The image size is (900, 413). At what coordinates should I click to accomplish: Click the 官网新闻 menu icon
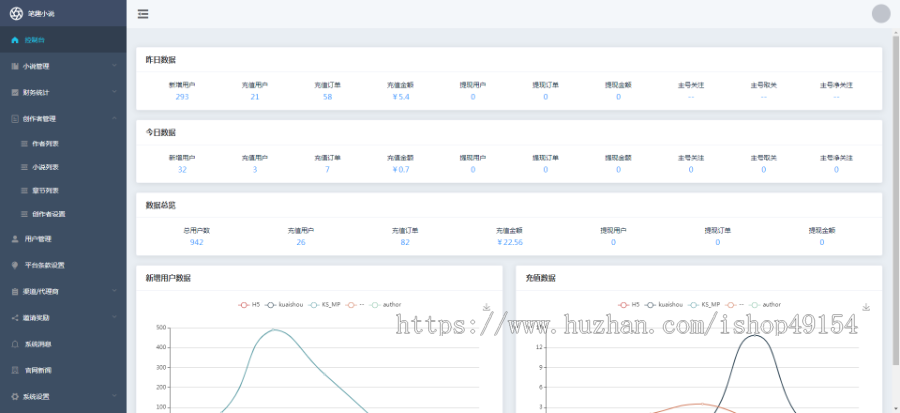tap(15, 371)
